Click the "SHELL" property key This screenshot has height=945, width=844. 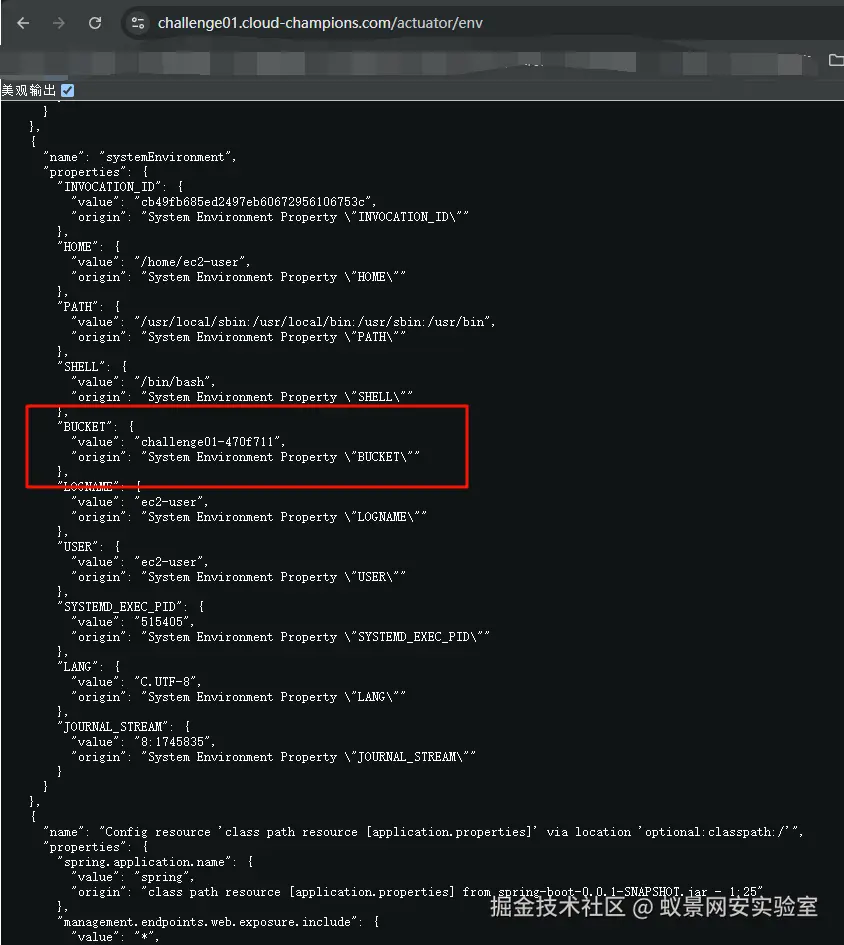84,366
